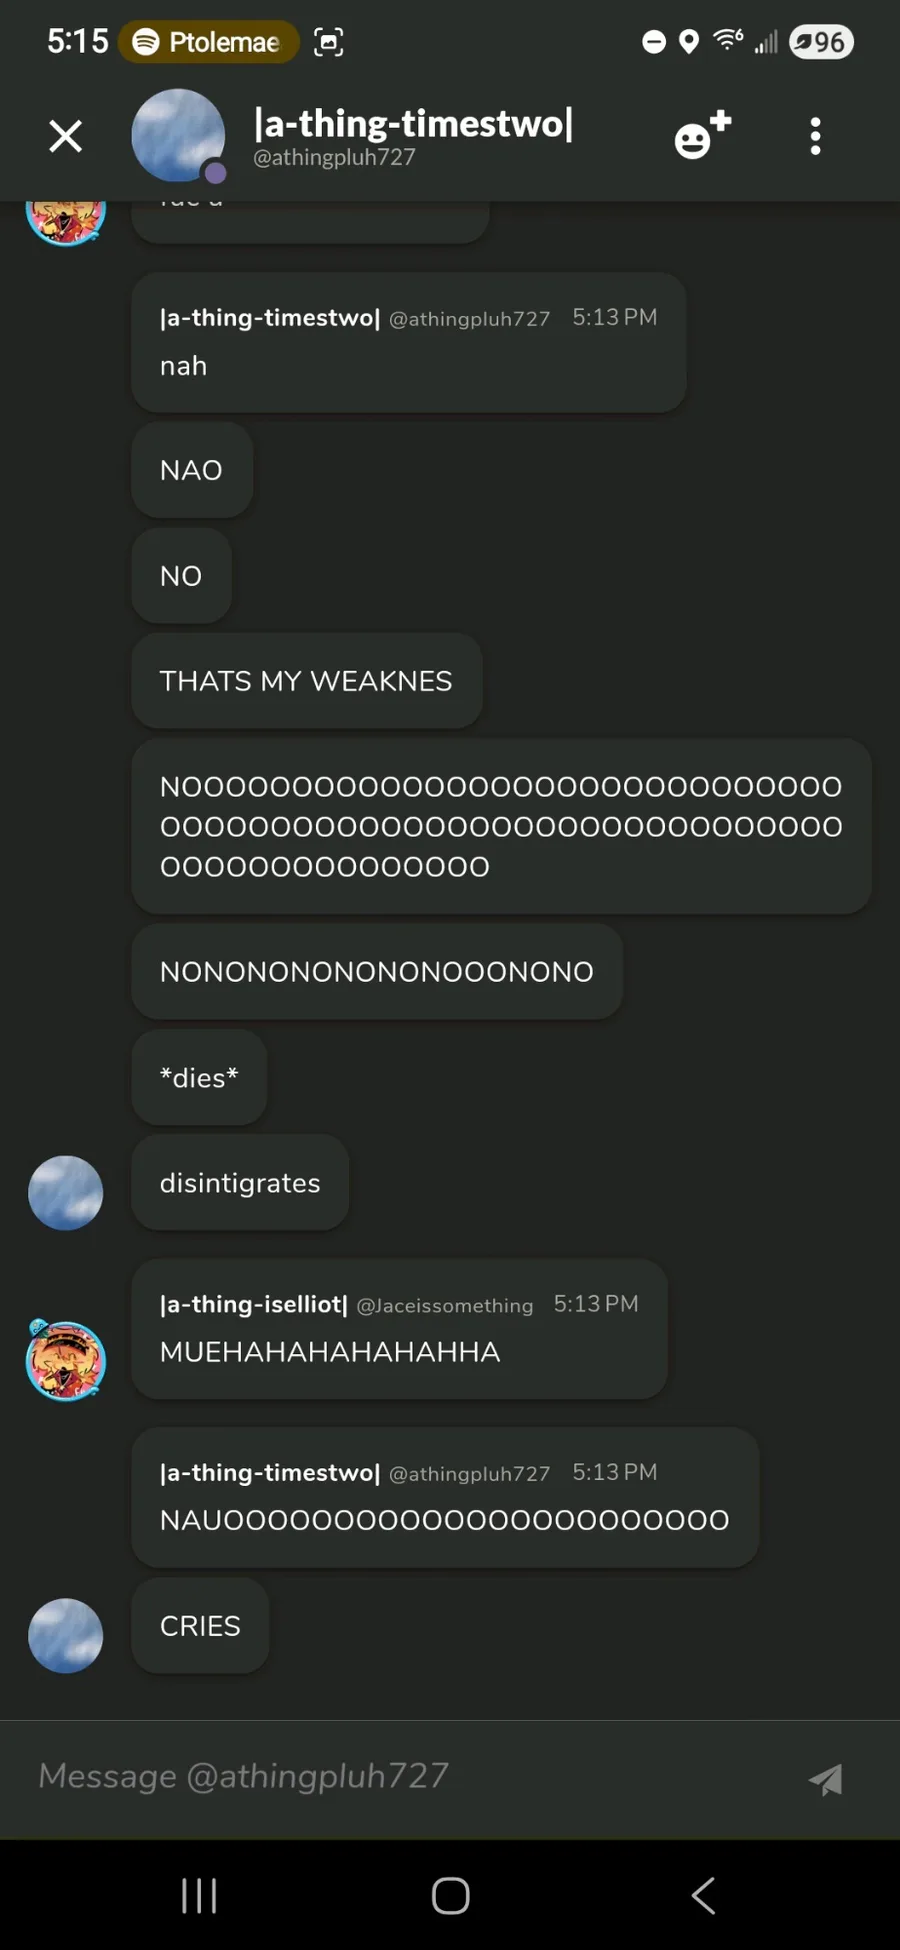Tap the @Jaceissomething handle
Screen dimensions: 900x1950
445,1306
